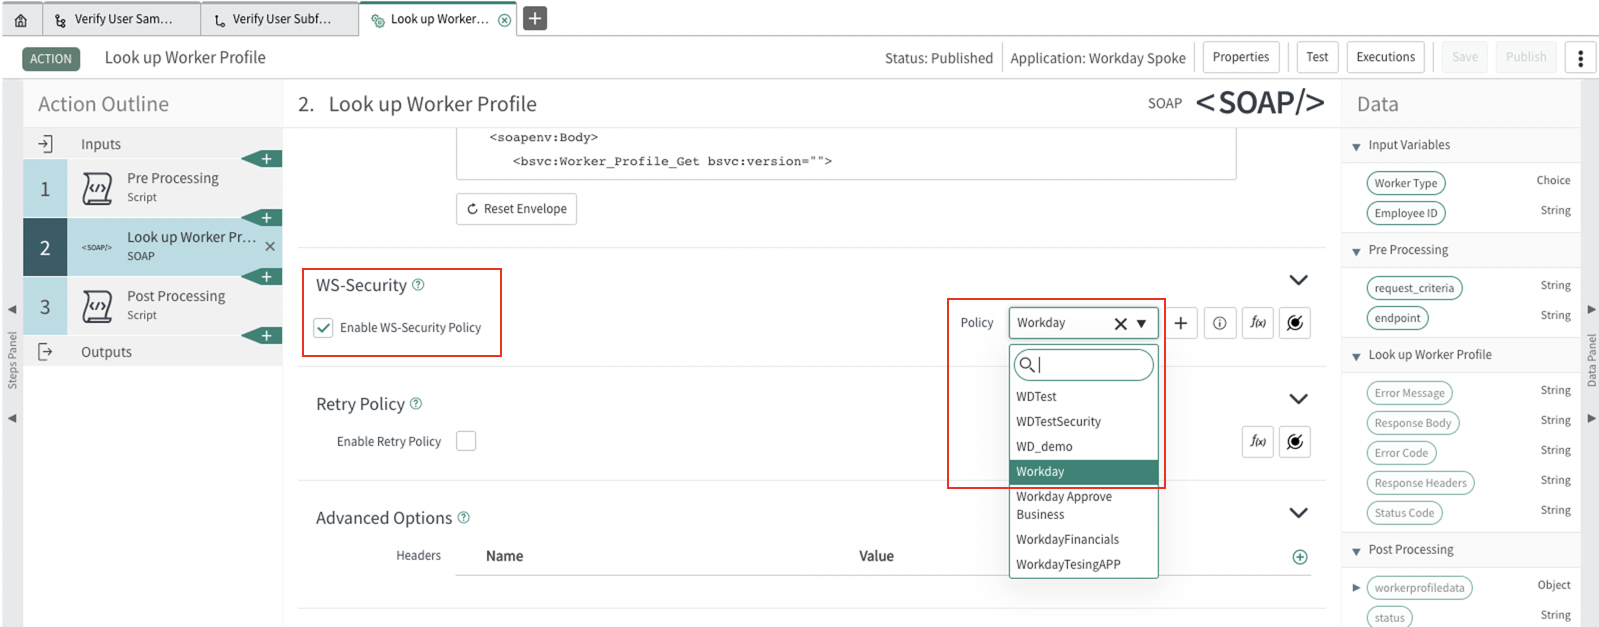Collapse Look up Worker Profile data group
The image size is (1599, 627).
(1356, 357)
